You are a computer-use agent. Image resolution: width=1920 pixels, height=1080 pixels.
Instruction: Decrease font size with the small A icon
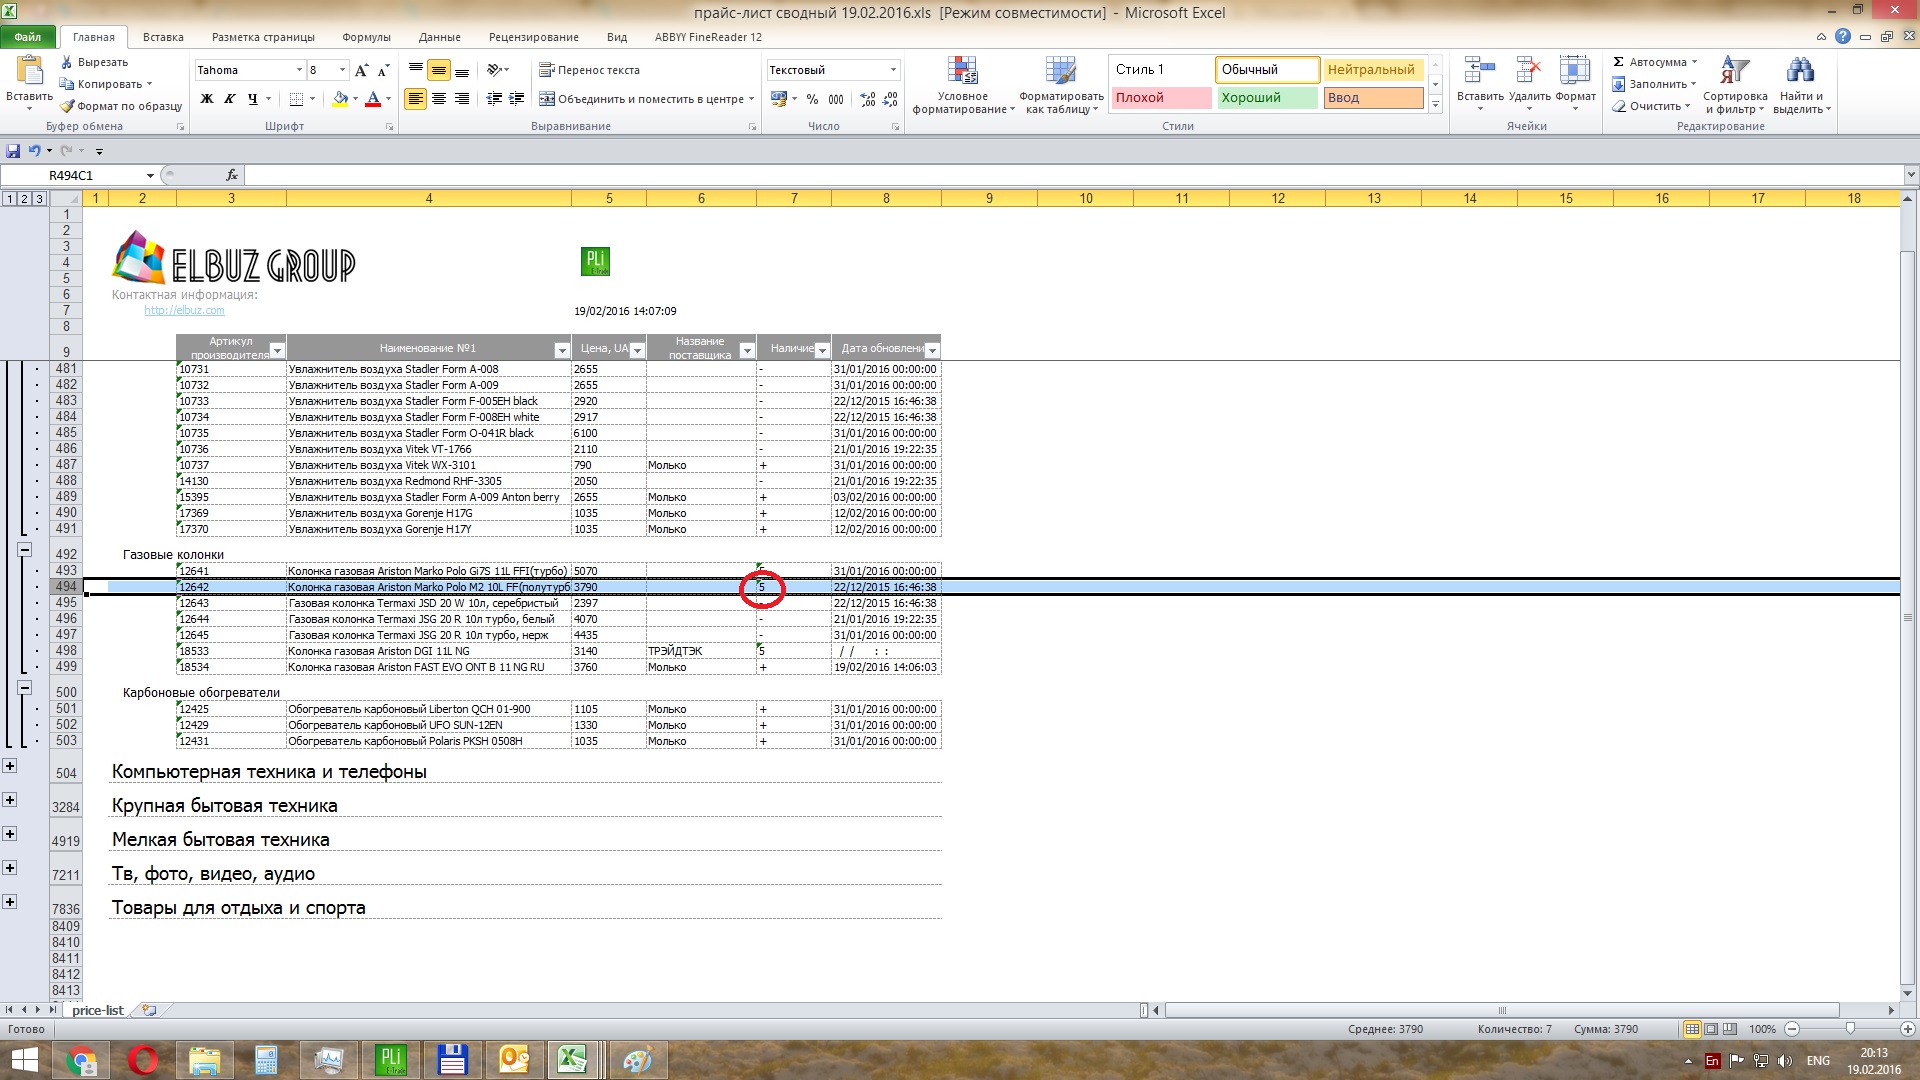383,70
